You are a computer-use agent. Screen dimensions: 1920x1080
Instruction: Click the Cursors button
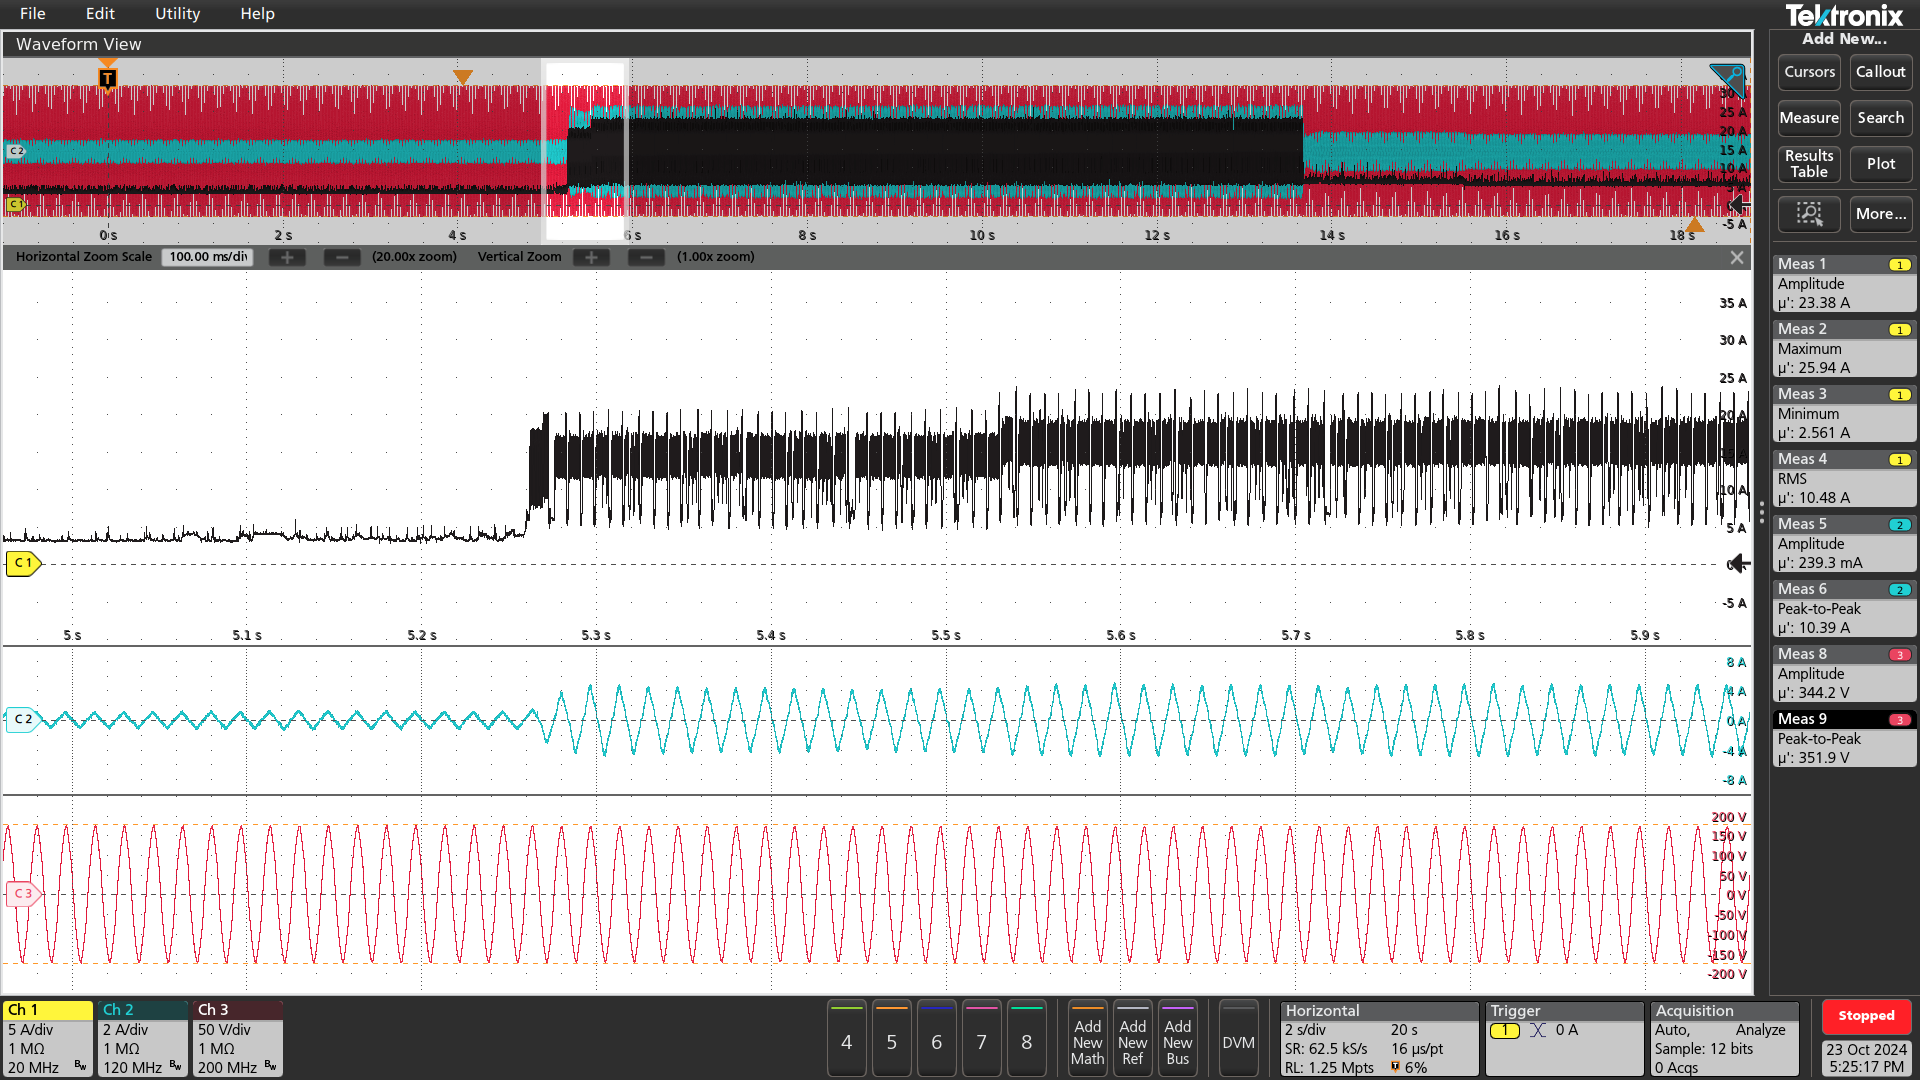[x=1809, y=72]
